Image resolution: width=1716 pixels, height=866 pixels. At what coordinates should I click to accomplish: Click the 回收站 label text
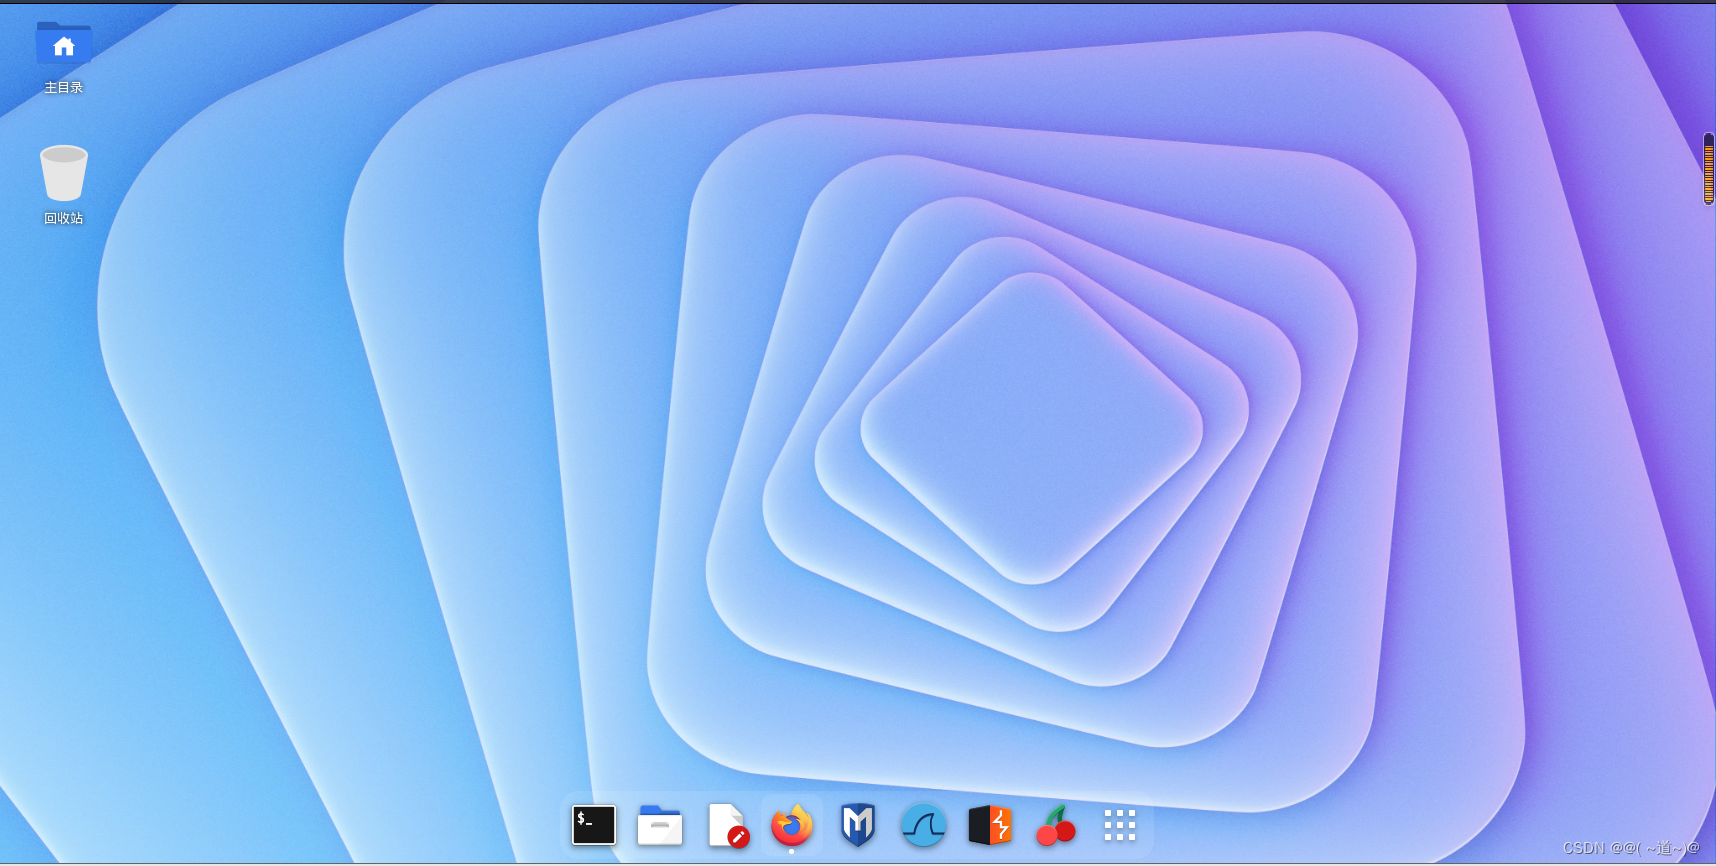coord(64,218)
